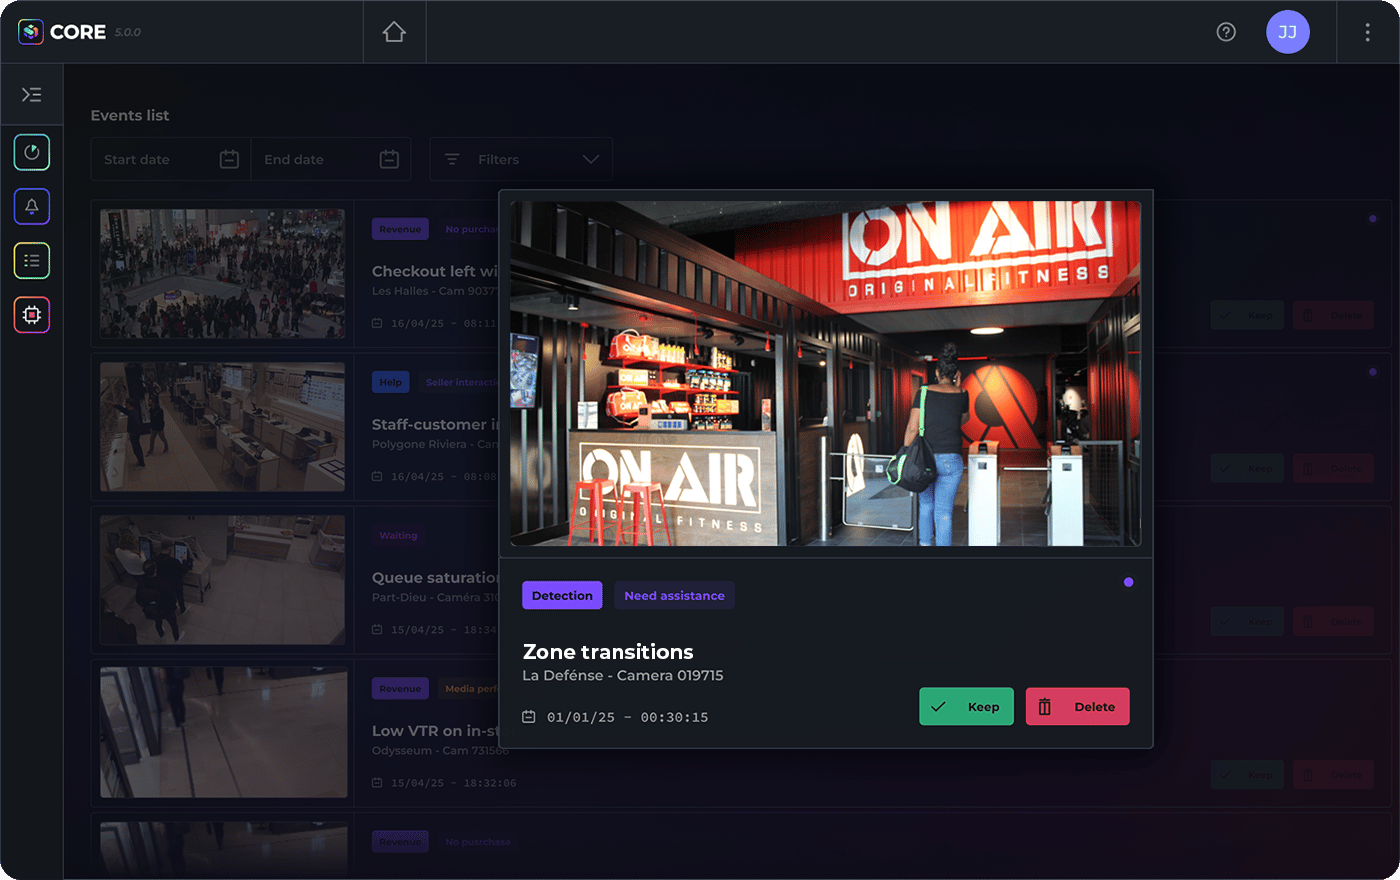This screenshot has height=880, width=1400.
Task: Click the Zone transitions title
Action: coord(608,652)
